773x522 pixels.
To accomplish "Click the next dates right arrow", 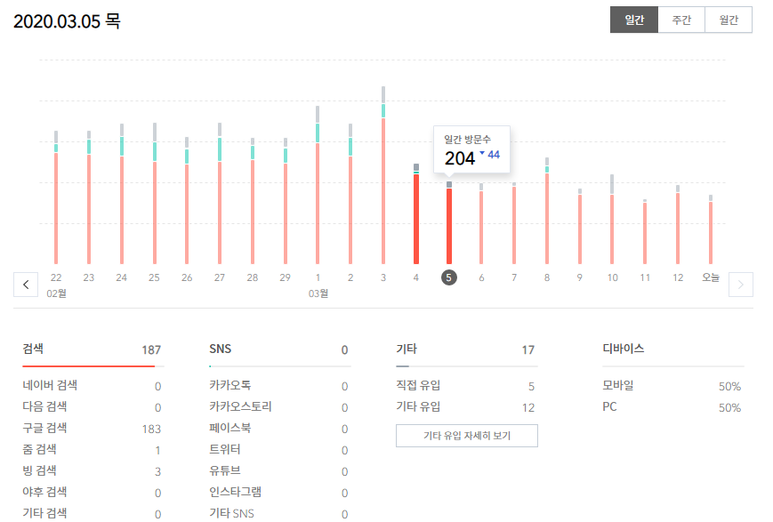I will coord(740,284).
